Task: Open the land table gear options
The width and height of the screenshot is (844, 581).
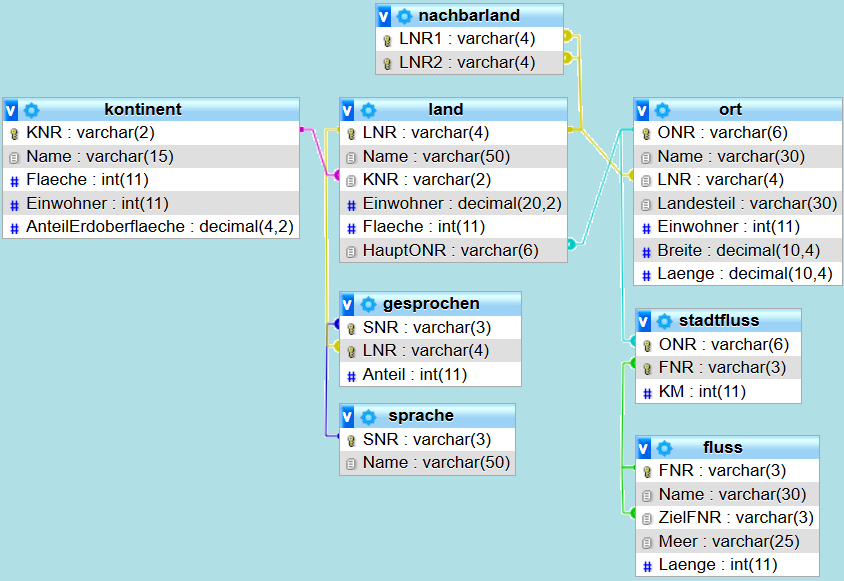Action: point(368,110)
